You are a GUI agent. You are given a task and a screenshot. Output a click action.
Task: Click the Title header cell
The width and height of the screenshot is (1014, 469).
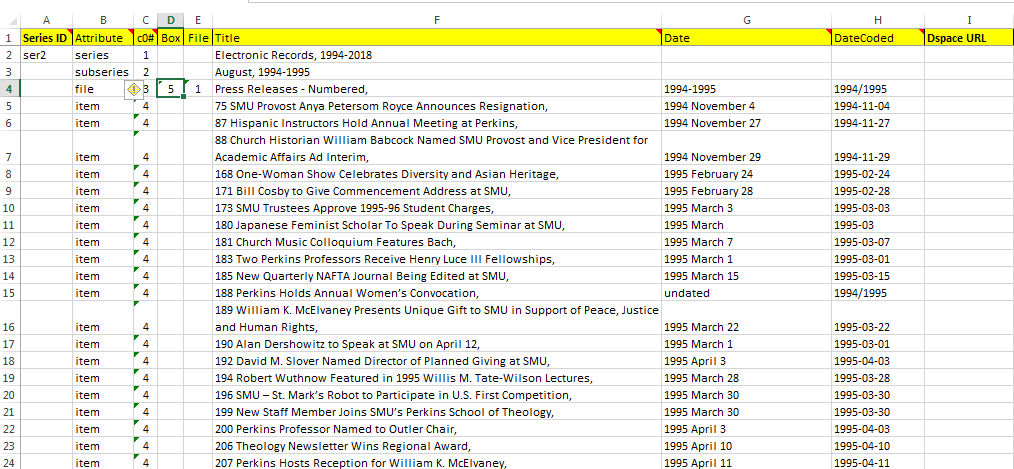tap(436, 38)
